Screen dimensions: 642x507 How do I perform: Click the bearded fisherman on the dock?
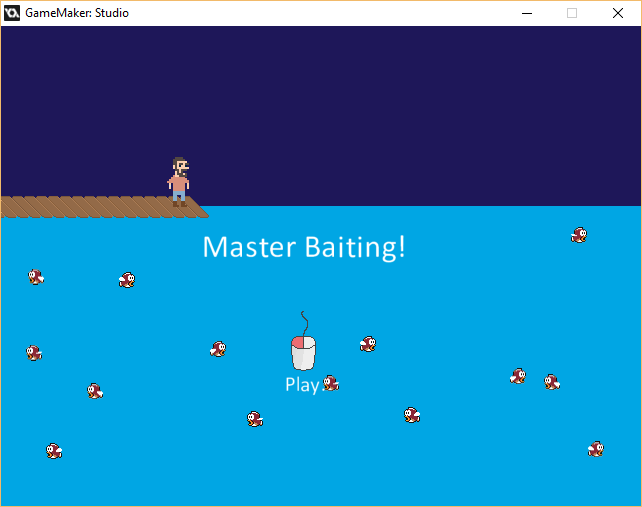click(x=179, y=182)
